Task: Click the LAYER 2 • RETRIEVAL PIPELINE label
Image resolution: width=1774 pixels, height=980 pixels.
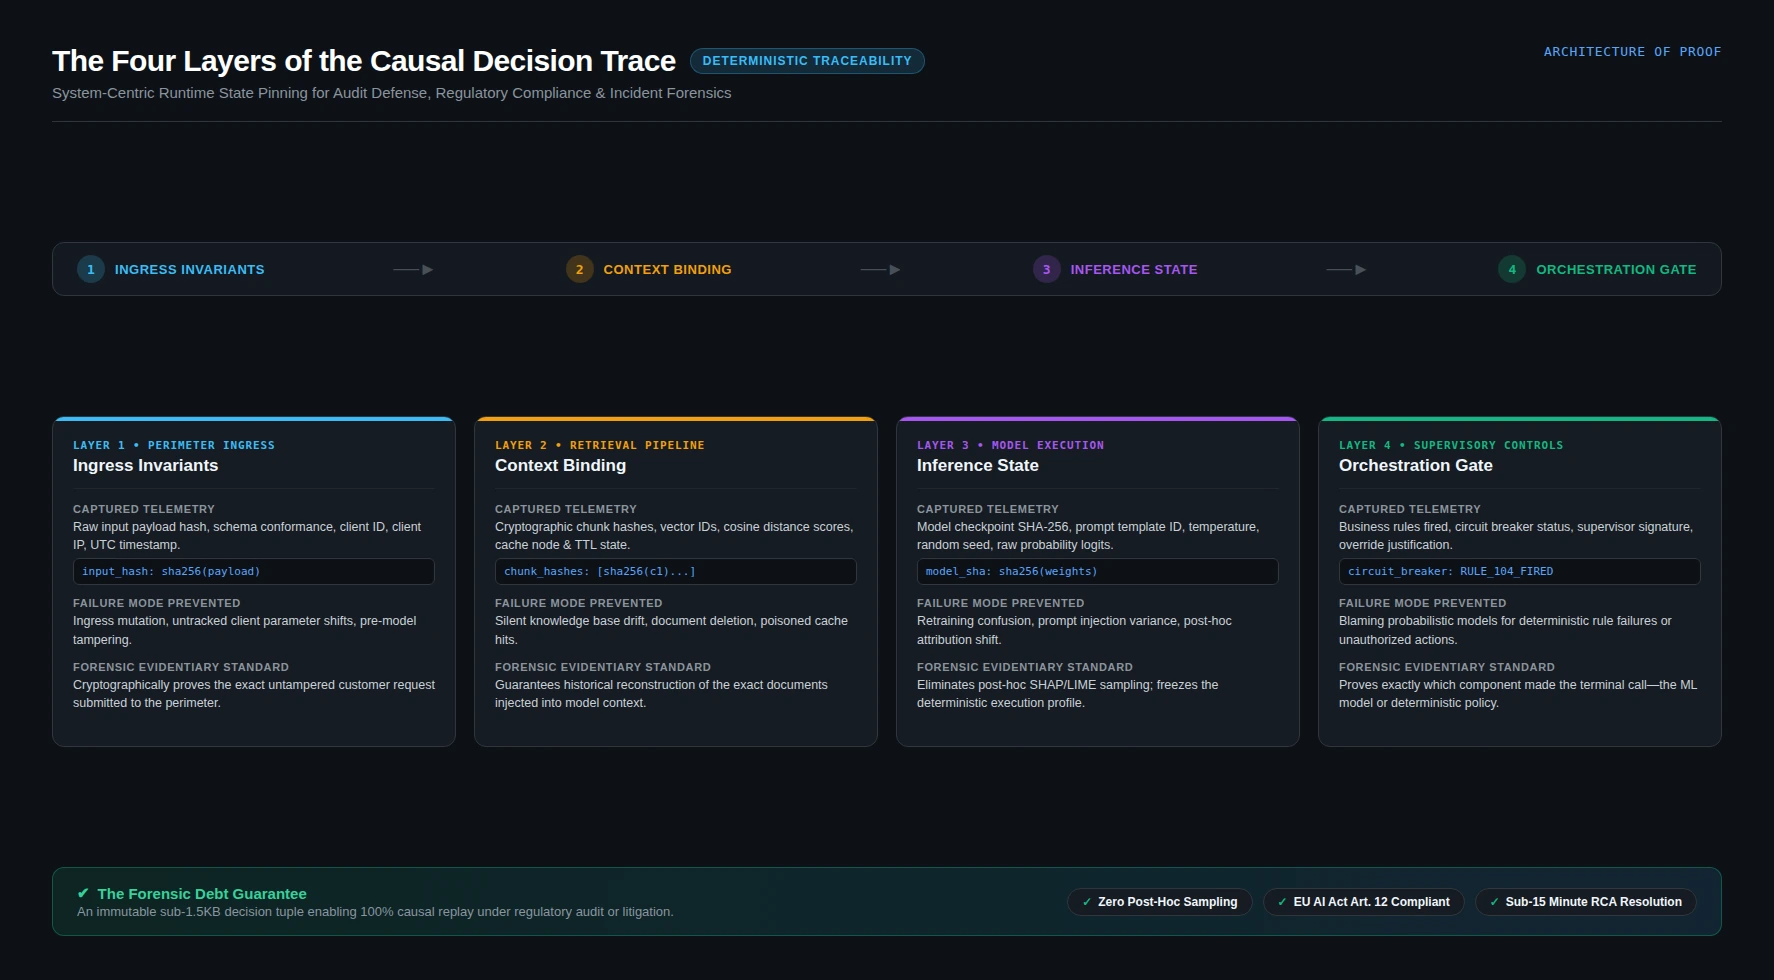Action: click(x=600, y=445)
